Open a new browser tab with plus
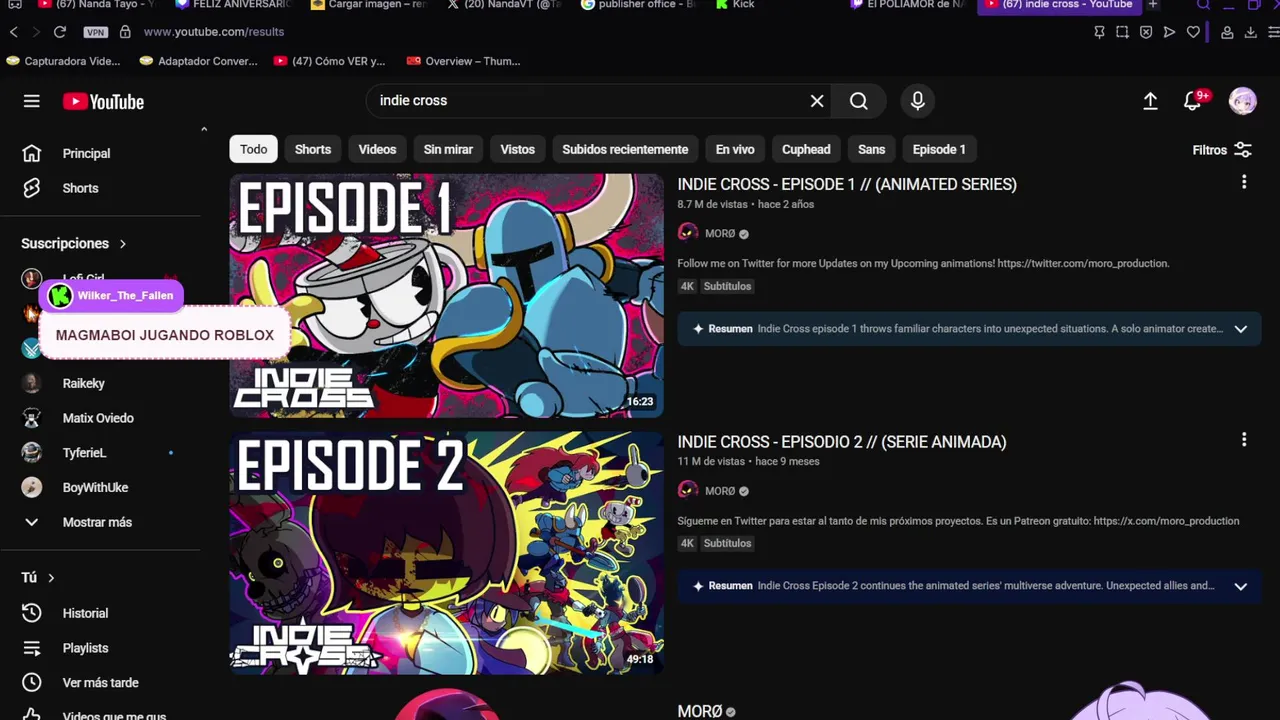1280x720 pixels. tap(1153, 5)
